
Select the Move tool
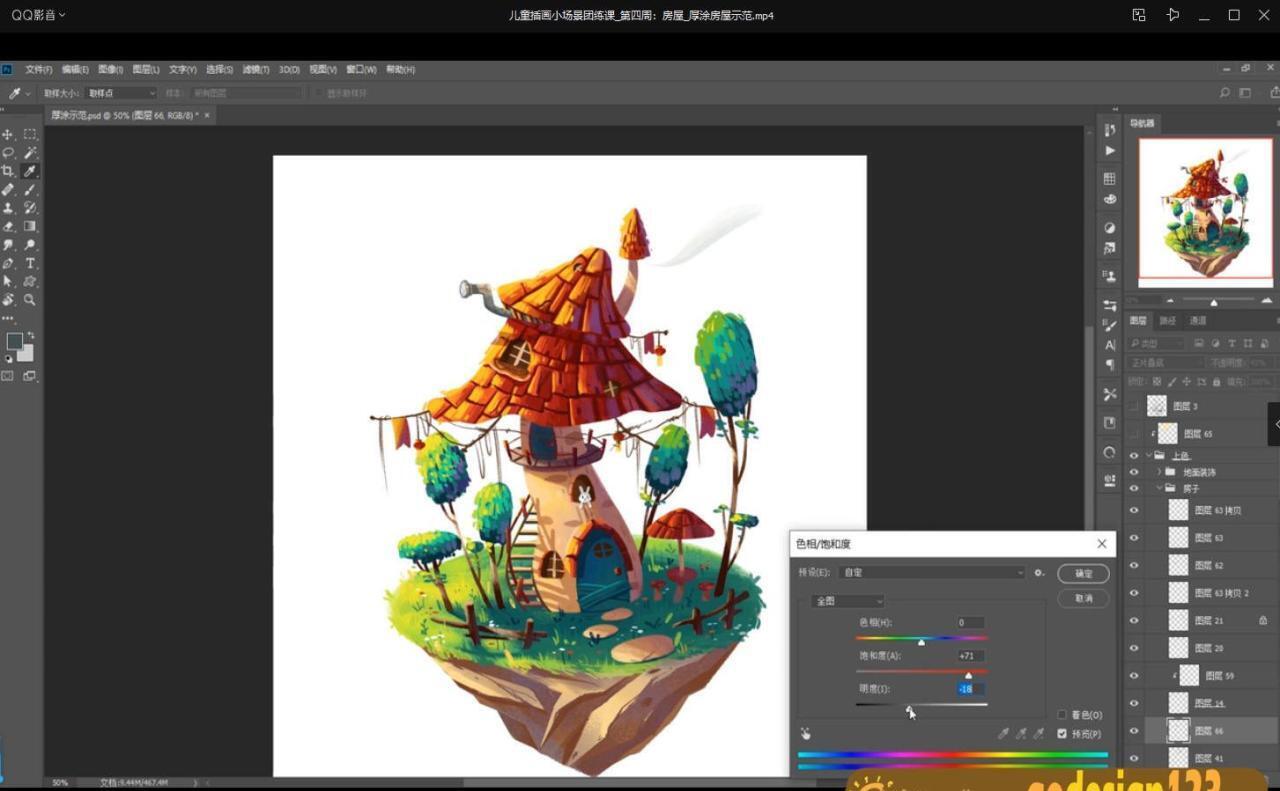click(x=8, y=134)
